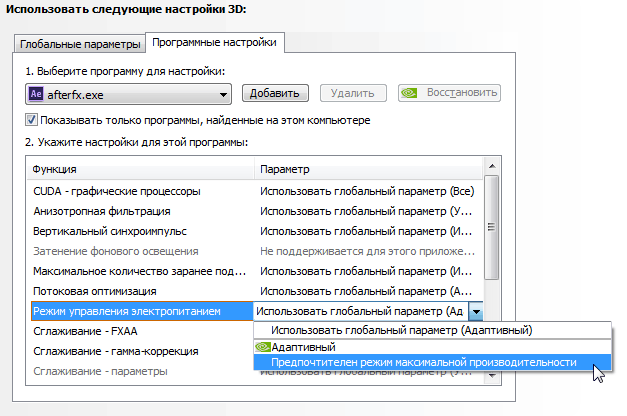Click the Режим управления электропитанием dropdown arrow

[x=476, y=311]
